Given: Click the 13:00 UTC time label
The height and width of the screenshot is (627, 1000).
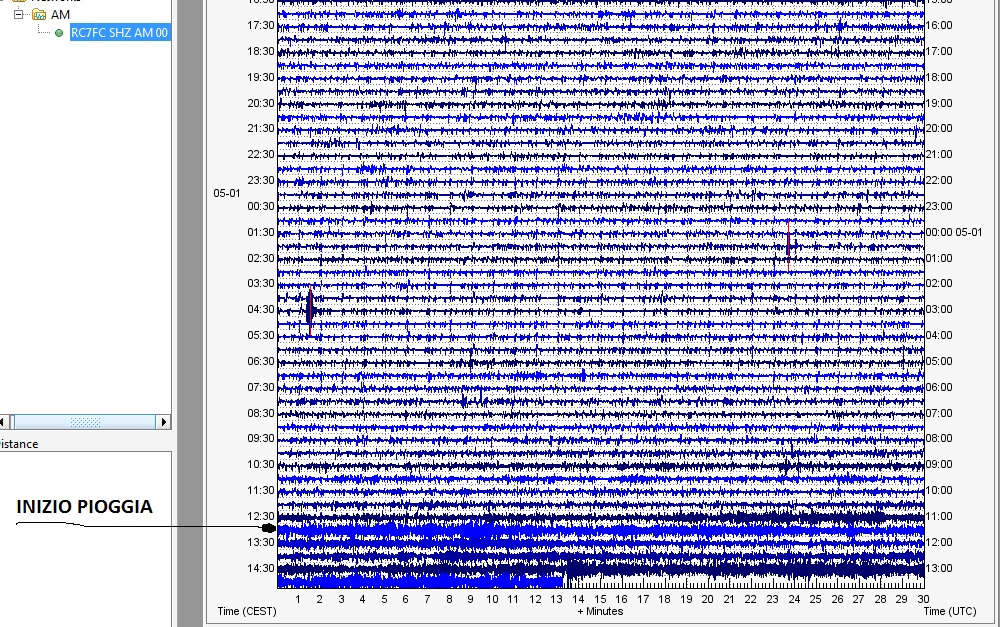Looking at the screenshot, I should [939, 568].
